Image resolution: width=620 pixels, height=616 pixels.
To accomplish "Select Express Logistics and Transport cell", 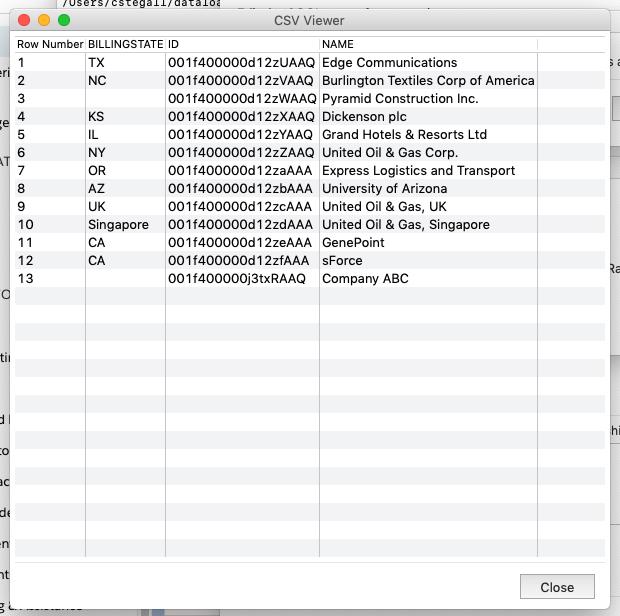I will pos(428,170).
